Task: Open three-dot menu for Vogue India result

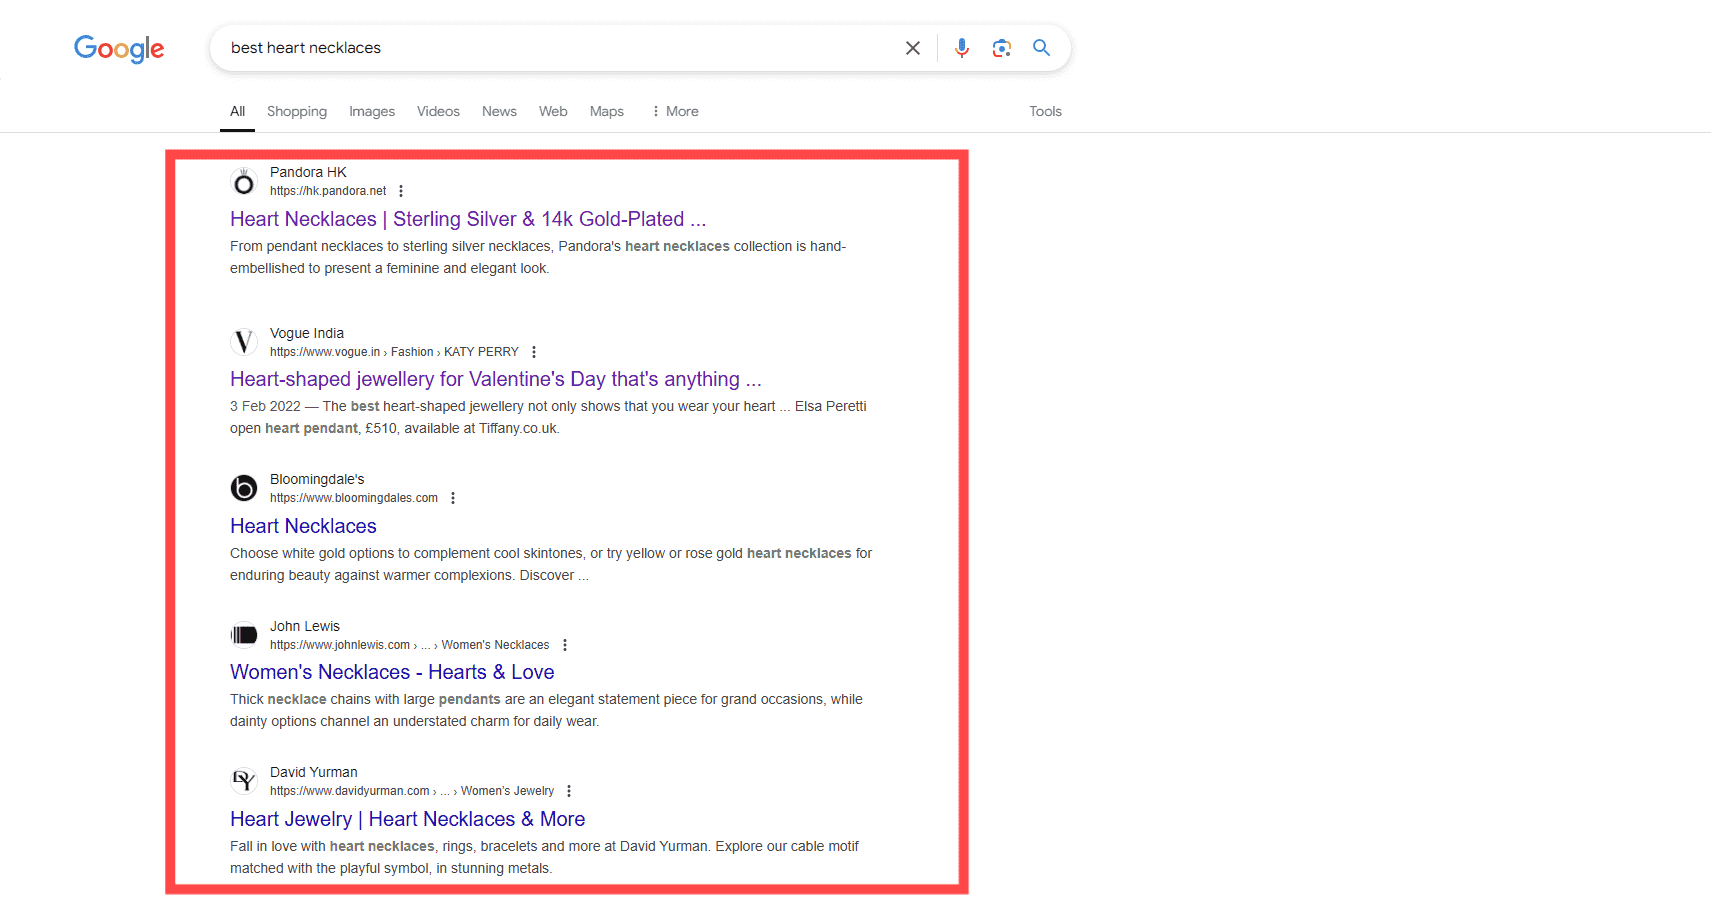Action: 534,352
